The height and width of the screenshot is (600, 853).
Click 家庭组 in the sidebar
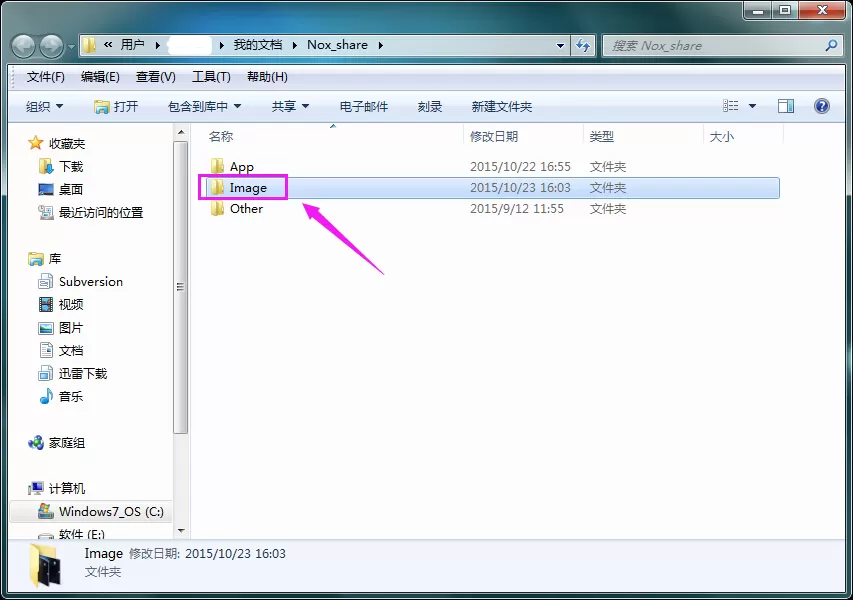[x=57, y=443]
